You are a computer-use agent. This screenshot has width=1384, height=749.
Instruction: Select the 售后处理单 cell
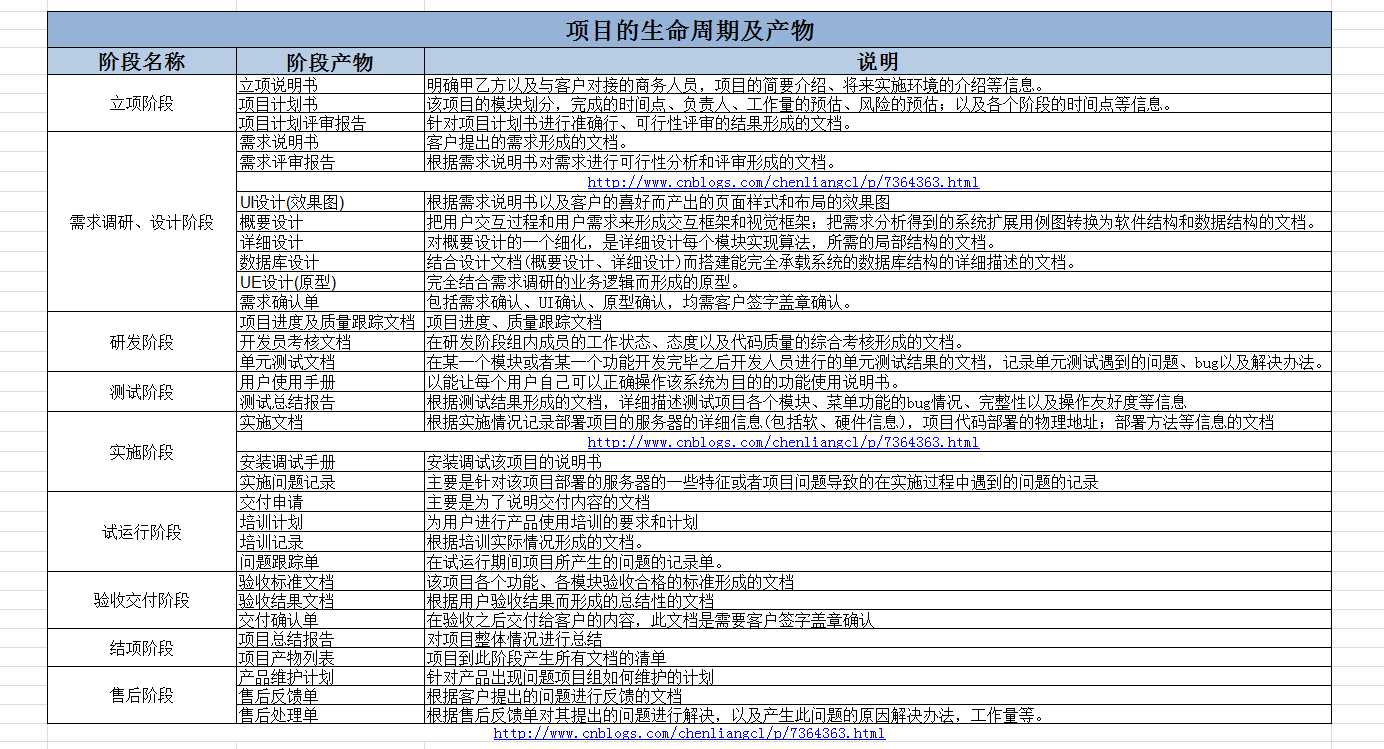coord(330,715)
